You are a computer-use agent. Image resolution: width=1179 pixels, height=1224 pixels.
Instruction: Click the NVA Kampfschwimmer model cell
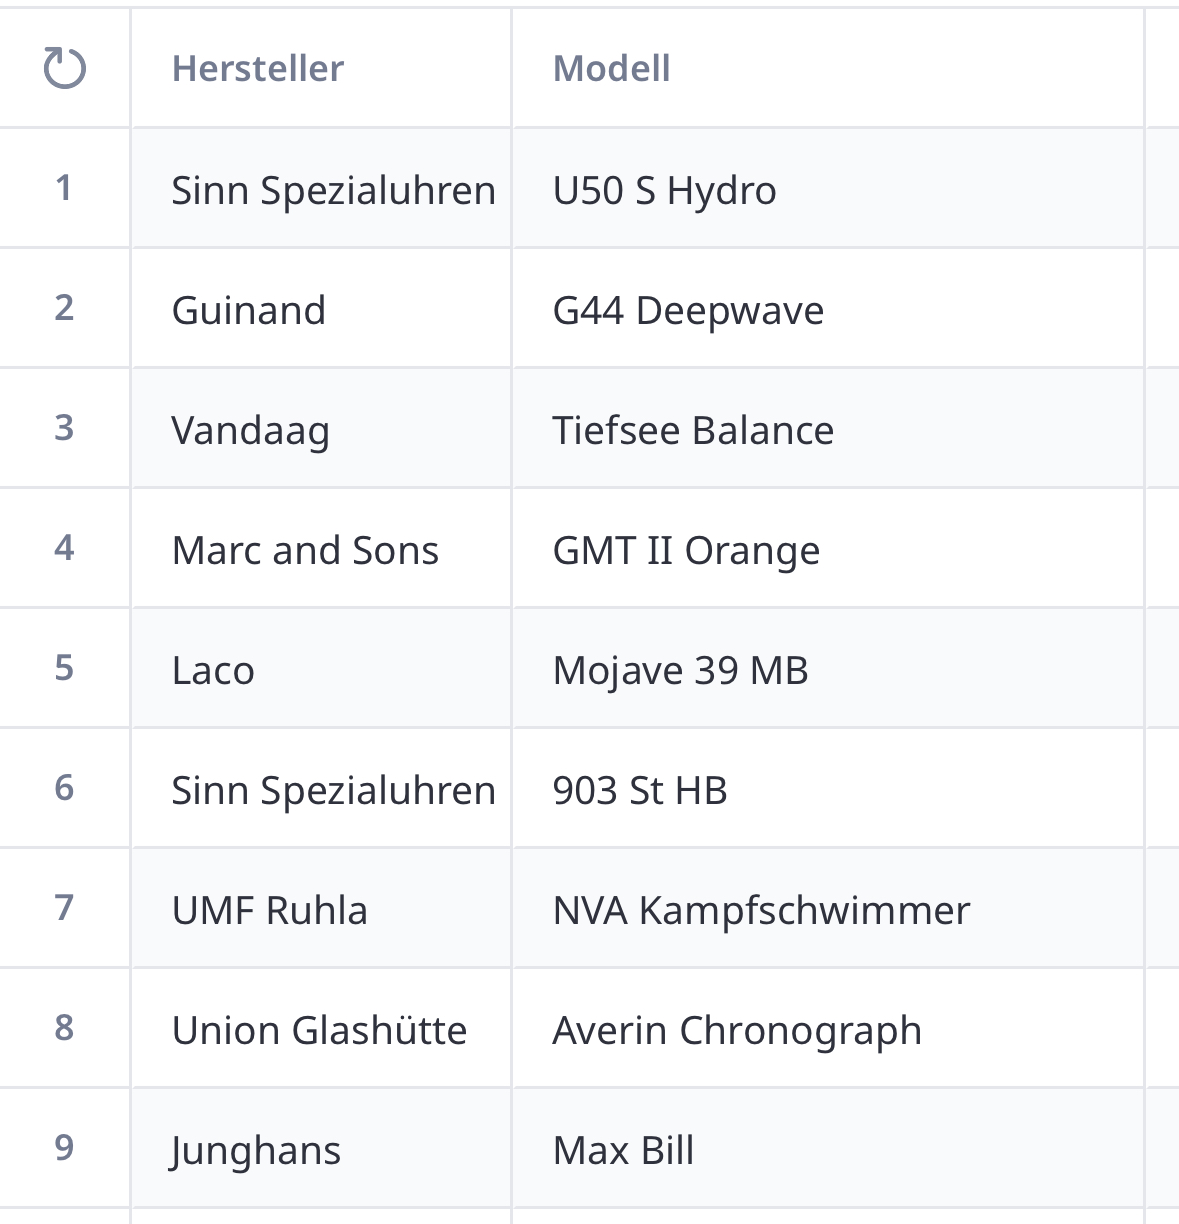(761, 910)
